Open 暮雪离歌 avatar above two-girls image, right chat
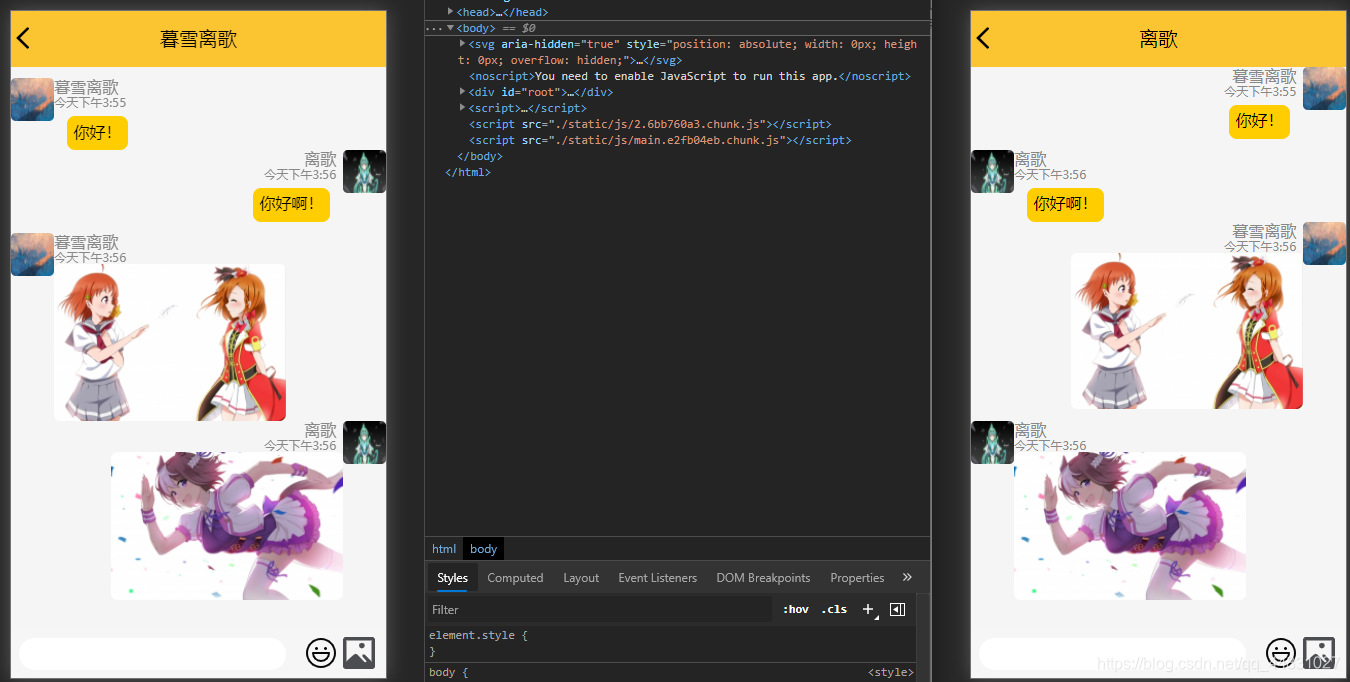Viewport: 1350px width, 682px height. pyautogui.click(x=1324, y=243)
